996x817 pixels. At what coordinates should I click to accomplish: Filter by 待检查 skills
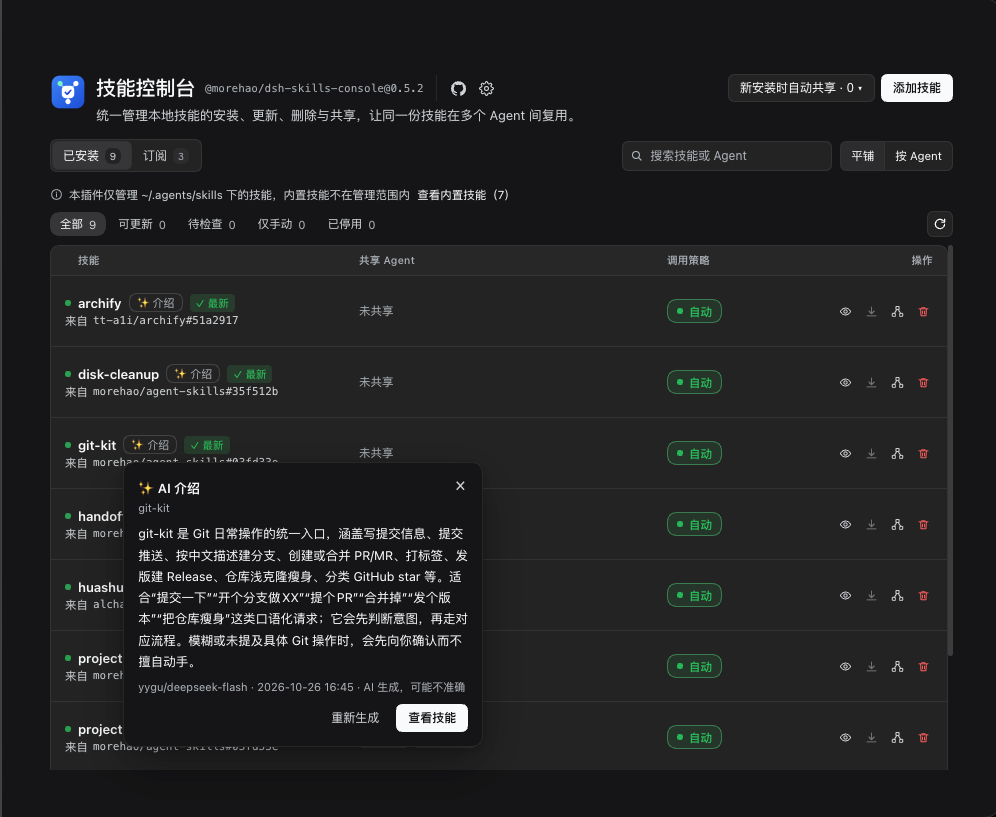click(212, 224)
